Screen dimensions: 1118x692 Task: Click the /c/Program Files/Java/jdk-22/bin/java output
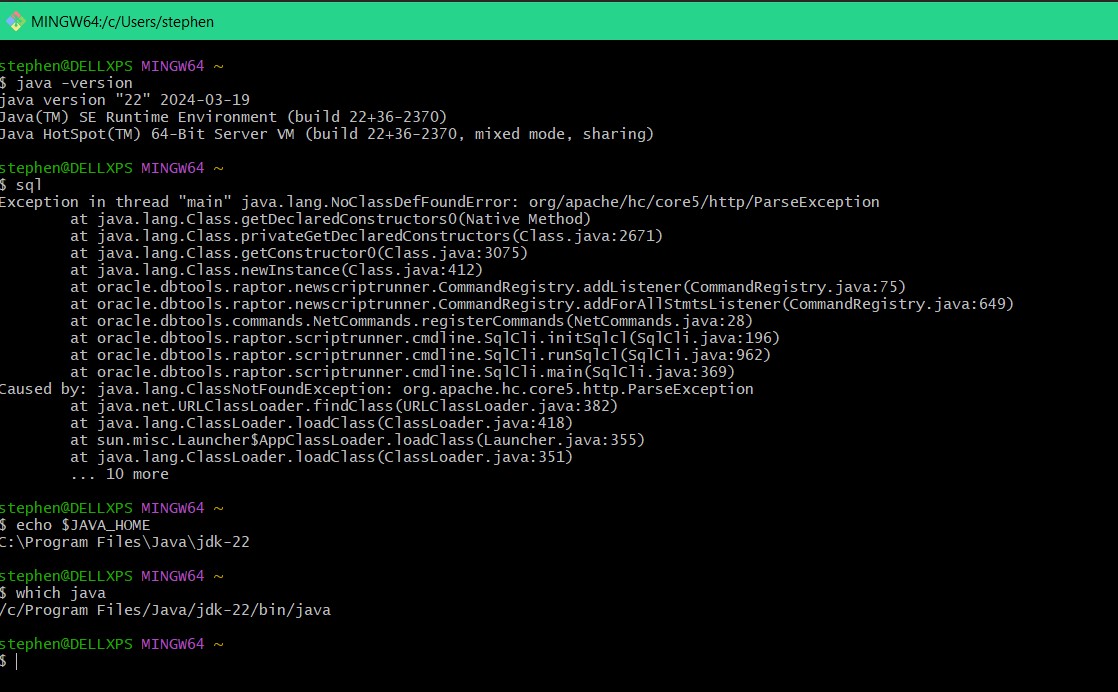tap(165, 610)
